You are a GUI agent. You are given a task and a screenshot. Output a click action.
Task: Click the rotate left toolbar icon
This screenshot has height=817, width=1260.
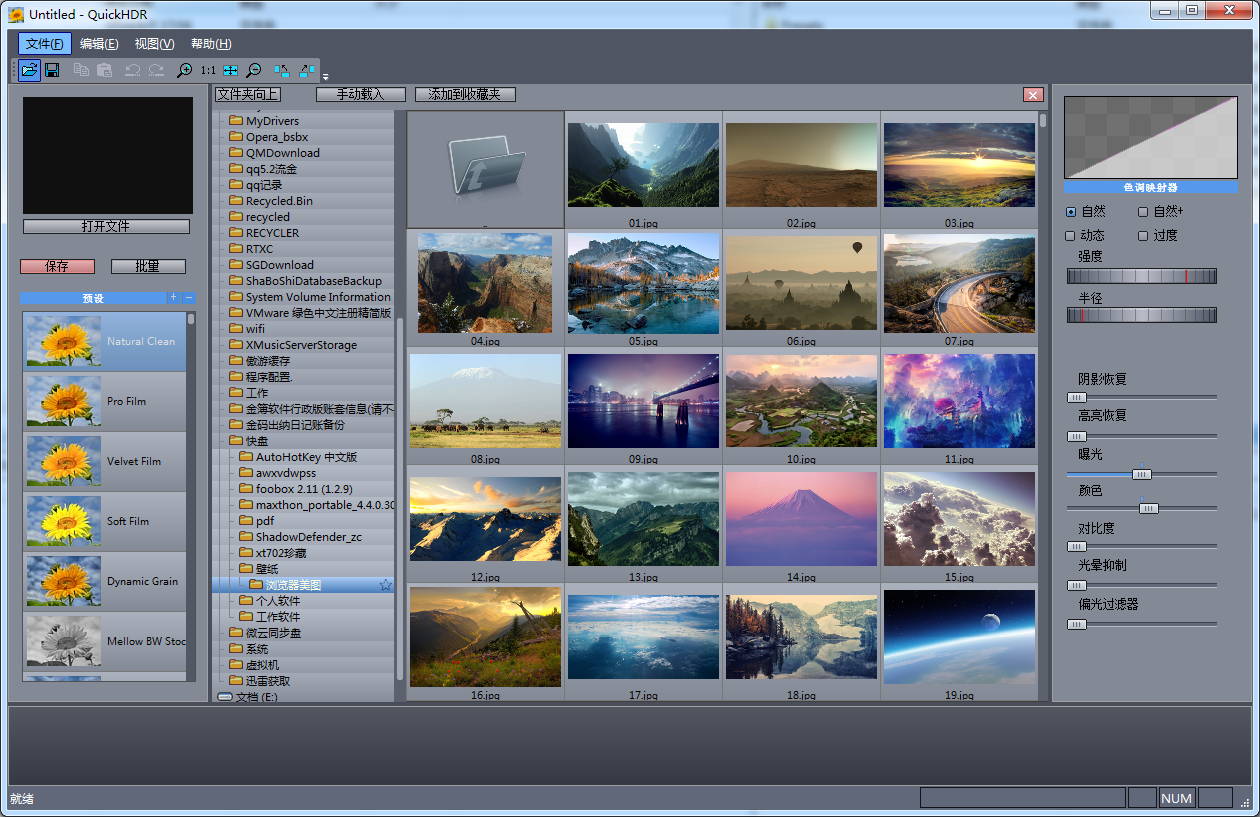[x=282, y=70]
